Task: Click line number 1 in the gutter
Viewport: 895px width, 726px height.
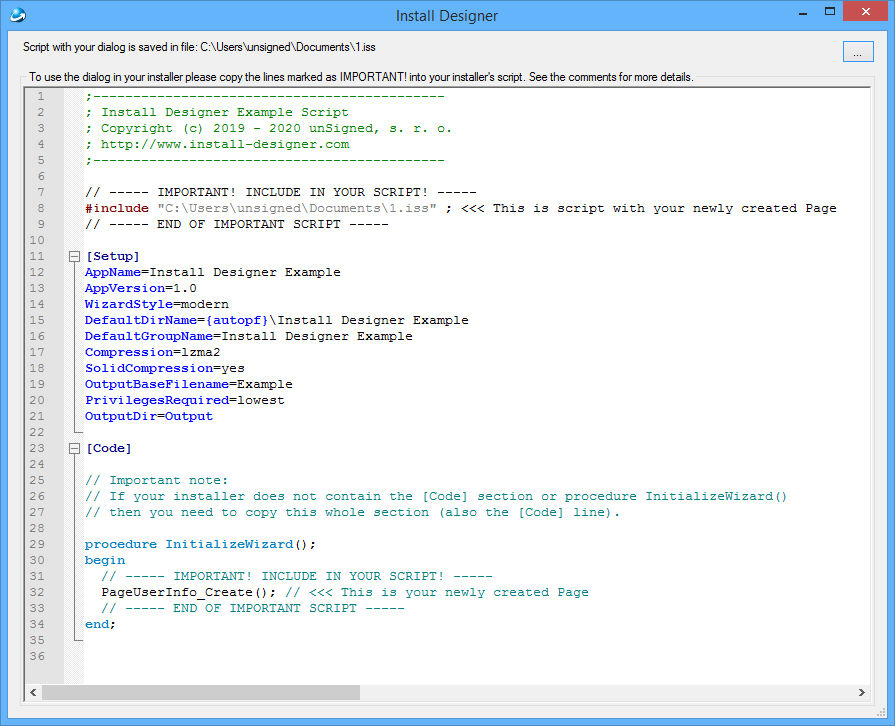Action: 41,96
